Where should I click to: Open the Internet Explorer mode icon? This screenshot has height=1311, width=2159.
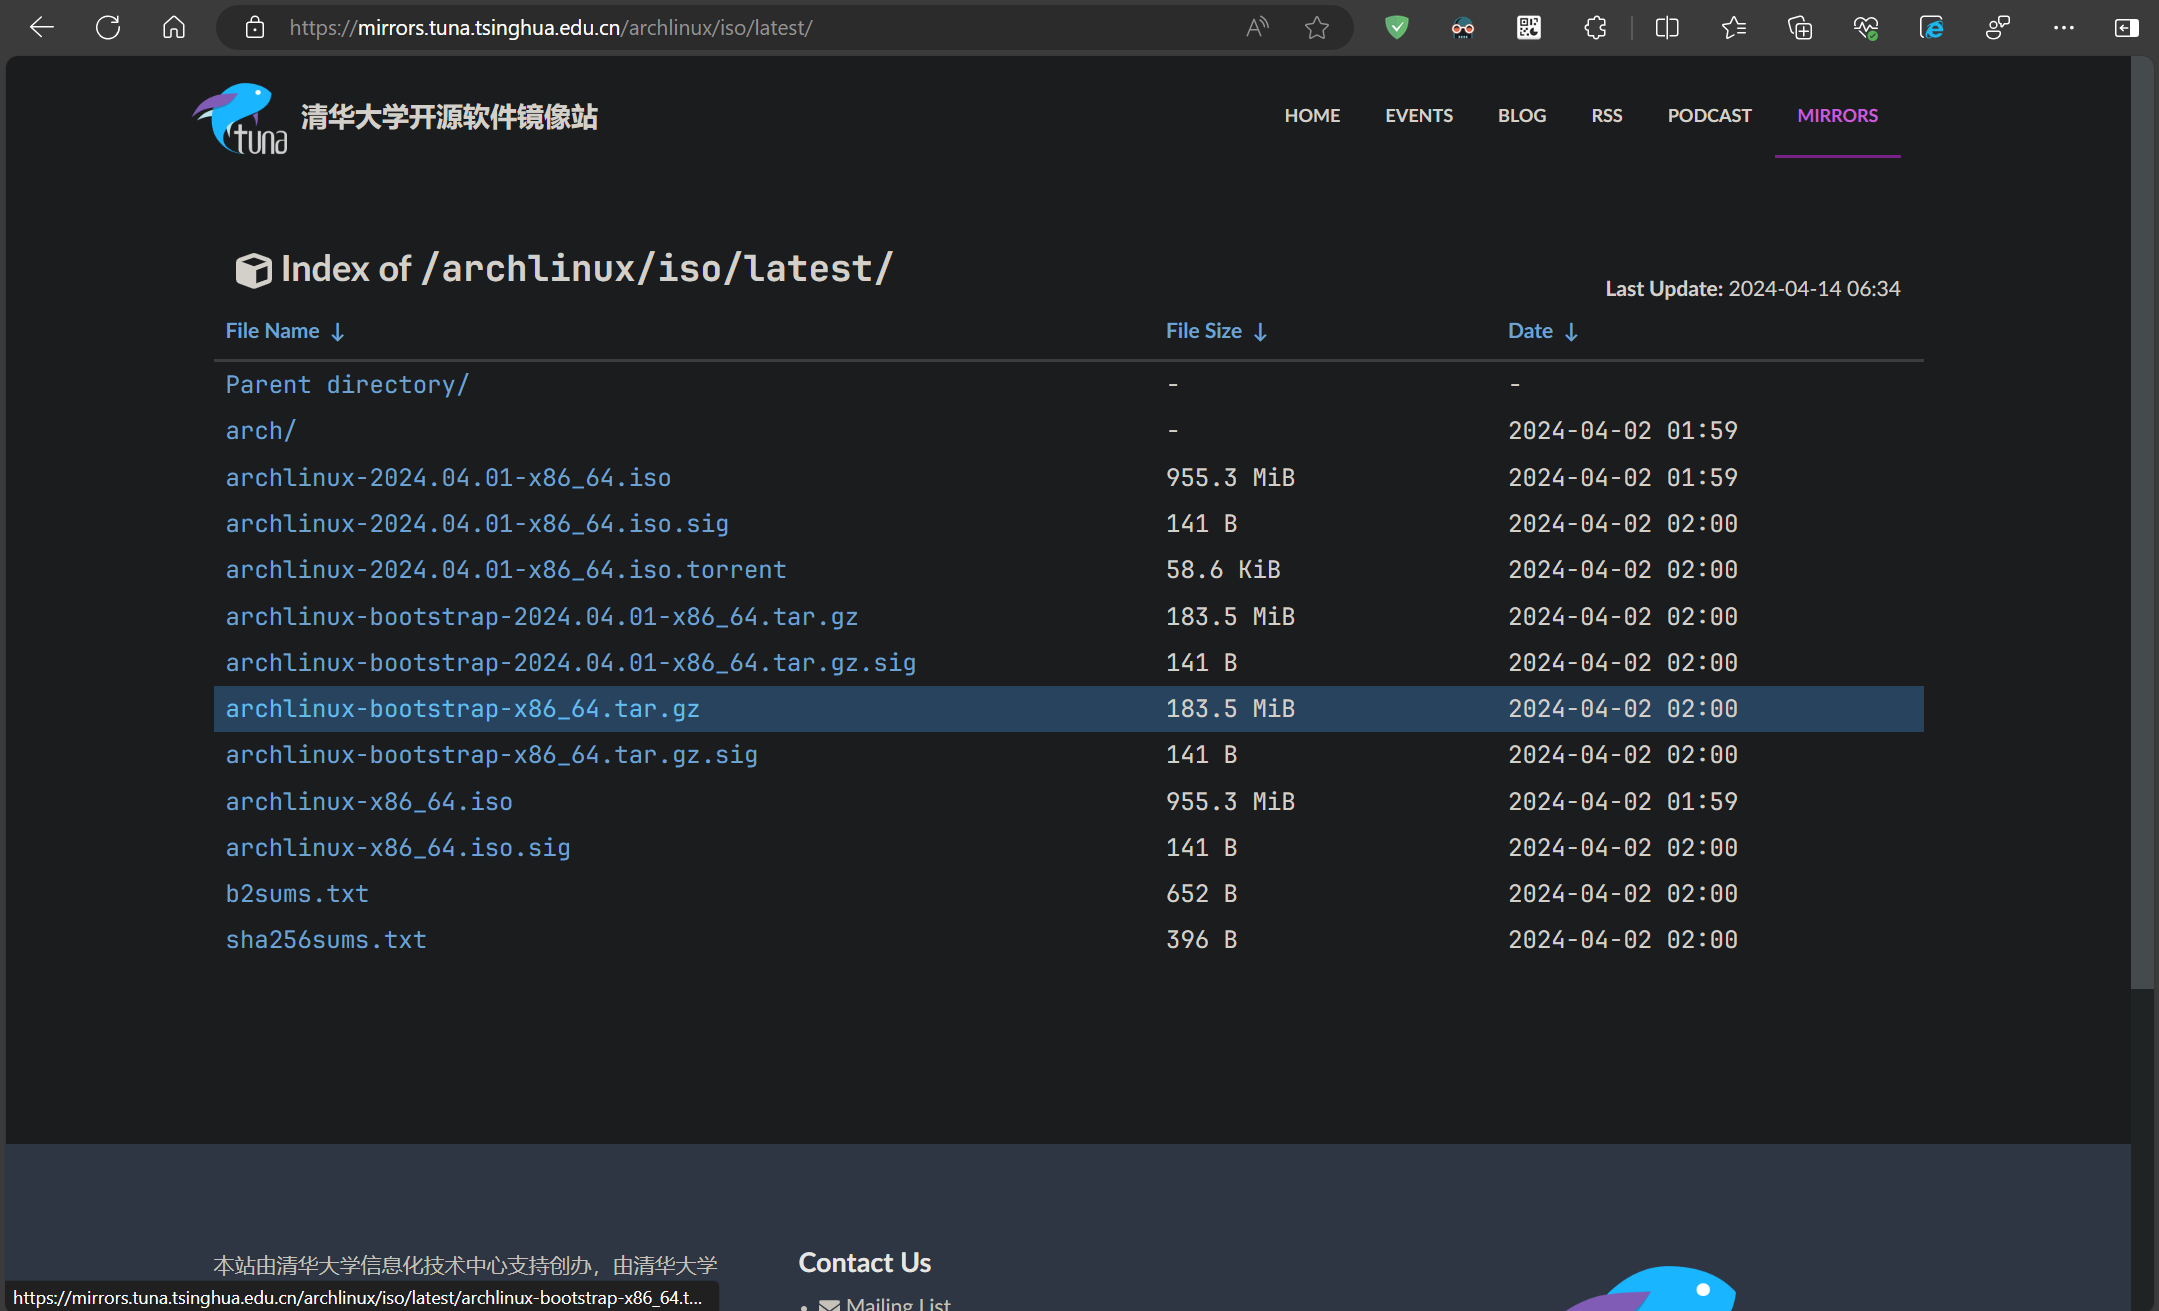pos(1932,28)
